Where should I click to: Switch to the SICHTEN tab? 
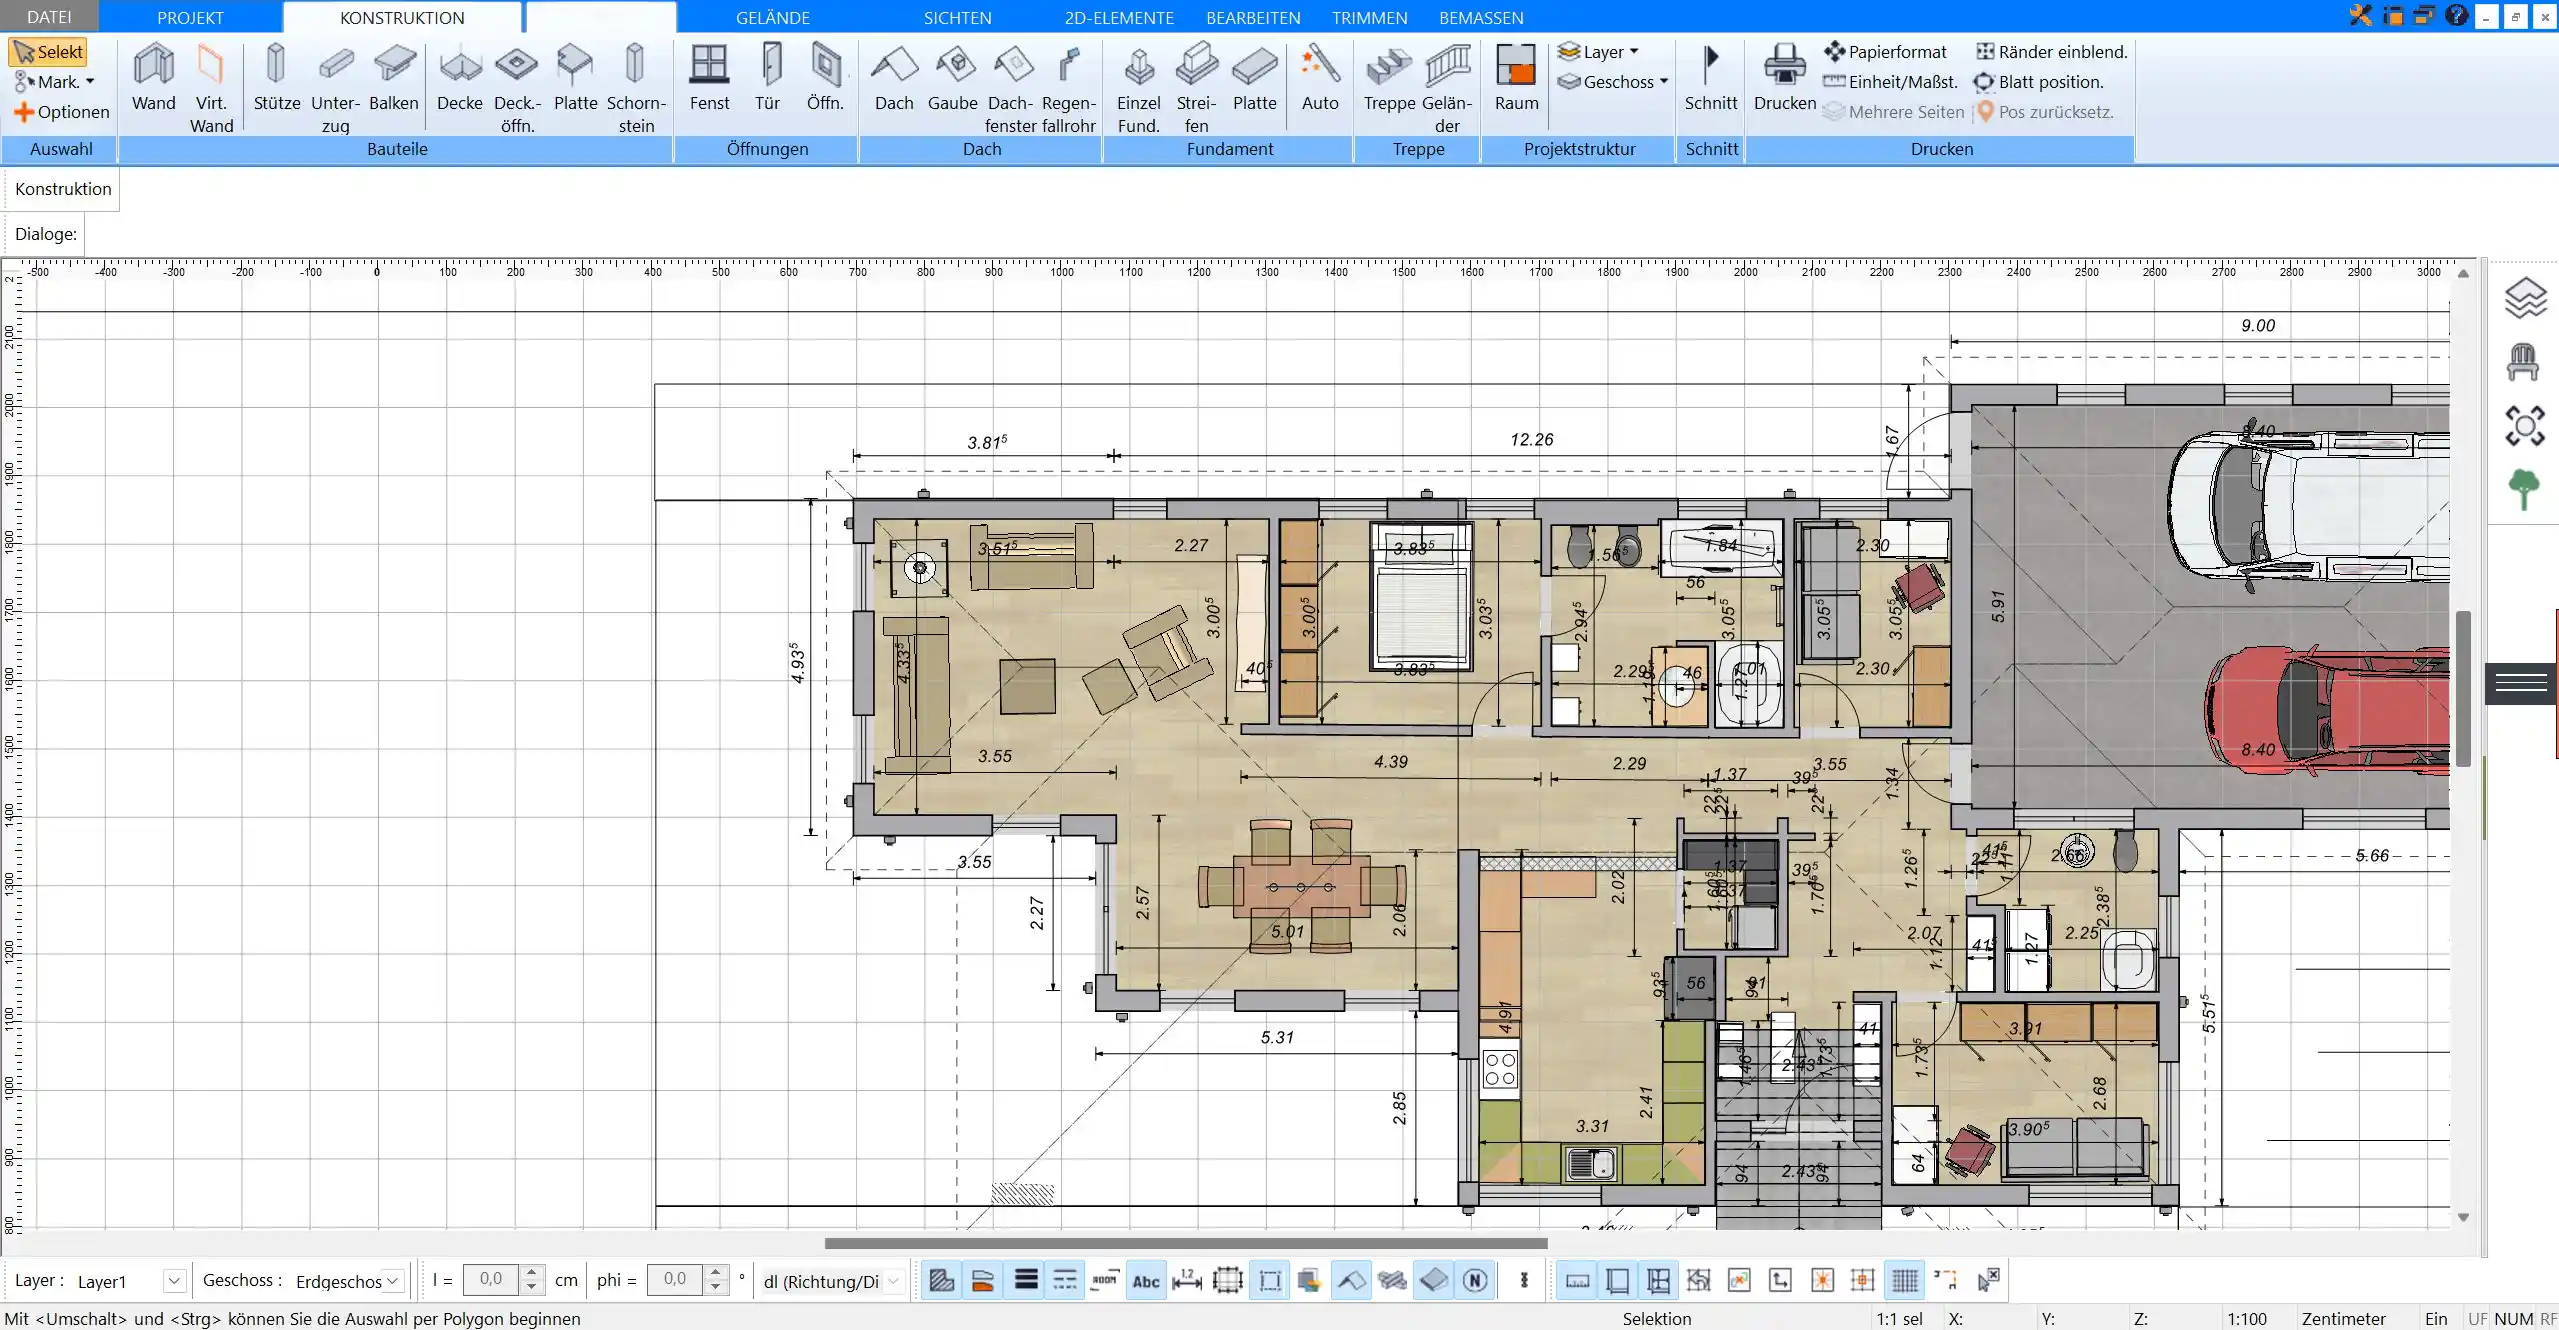coord(957,17)
